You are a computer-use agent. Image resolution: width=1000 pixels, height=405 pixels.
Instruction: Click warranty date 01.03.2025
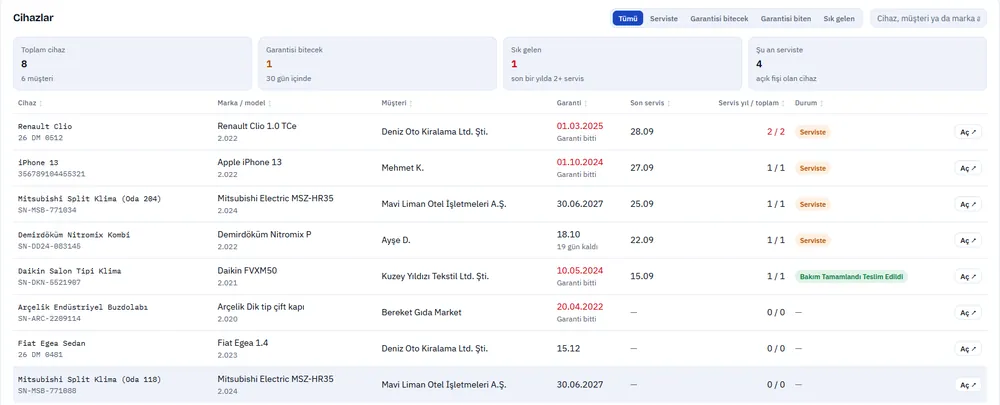pos(580,126)
